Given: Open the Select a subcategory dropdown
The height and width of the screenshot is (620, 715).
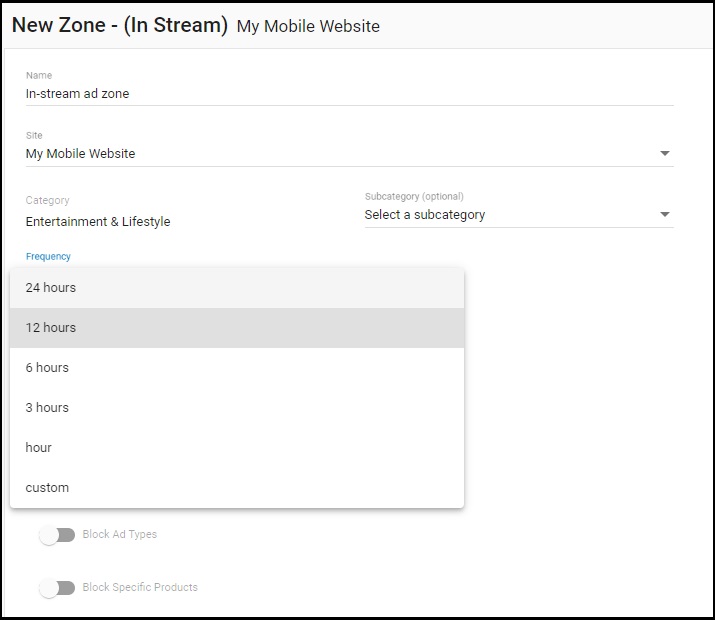Looking at the screenshot, I should pos(519,215).
